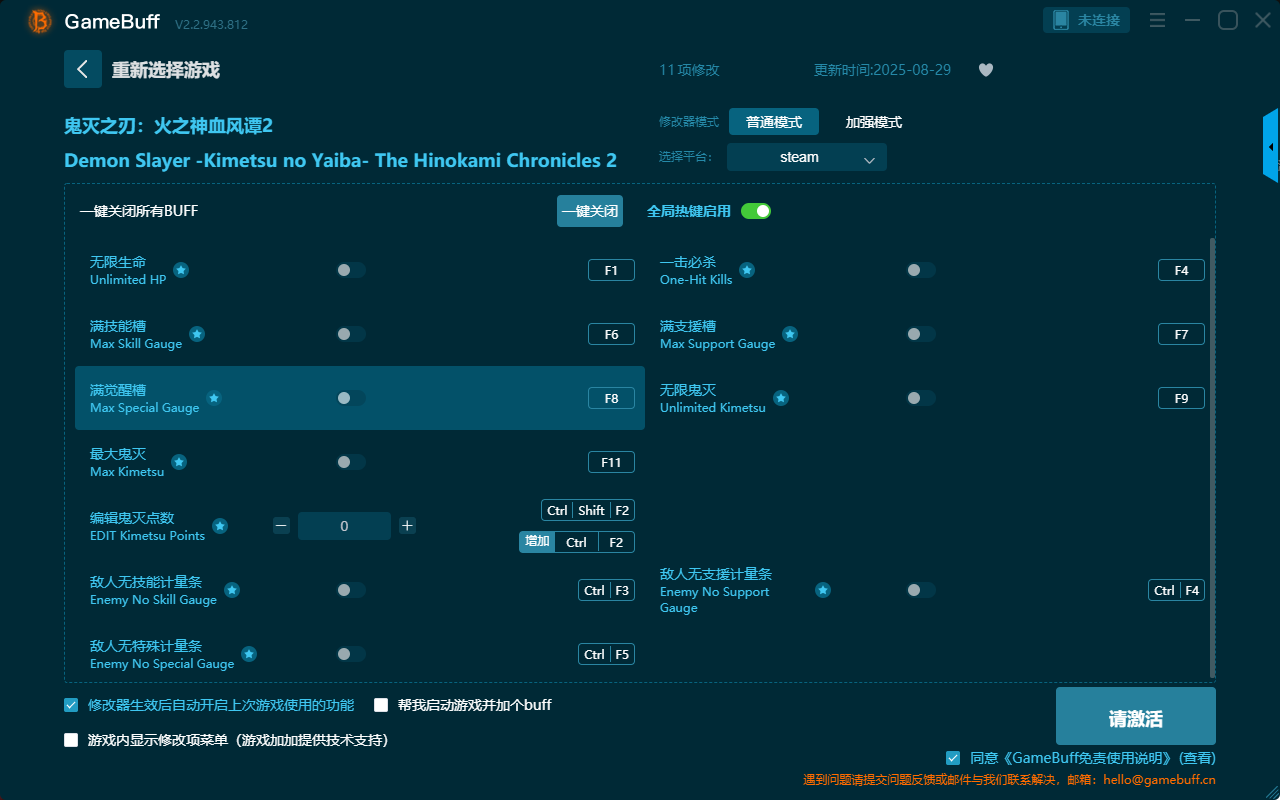Switch to 加强模式 mode tab

[874, 122]
